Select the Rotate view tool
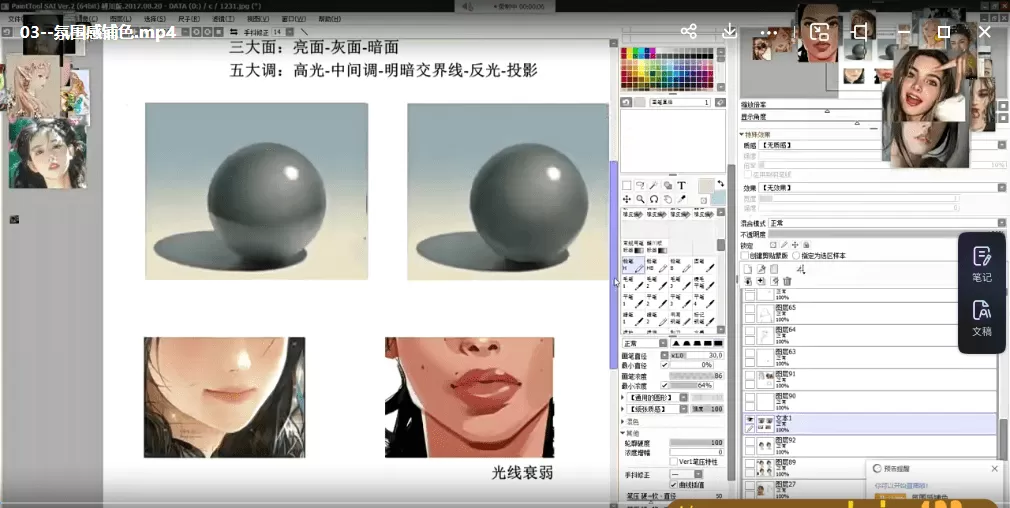This screenshot has width=1010, height=508. (654, 199)
